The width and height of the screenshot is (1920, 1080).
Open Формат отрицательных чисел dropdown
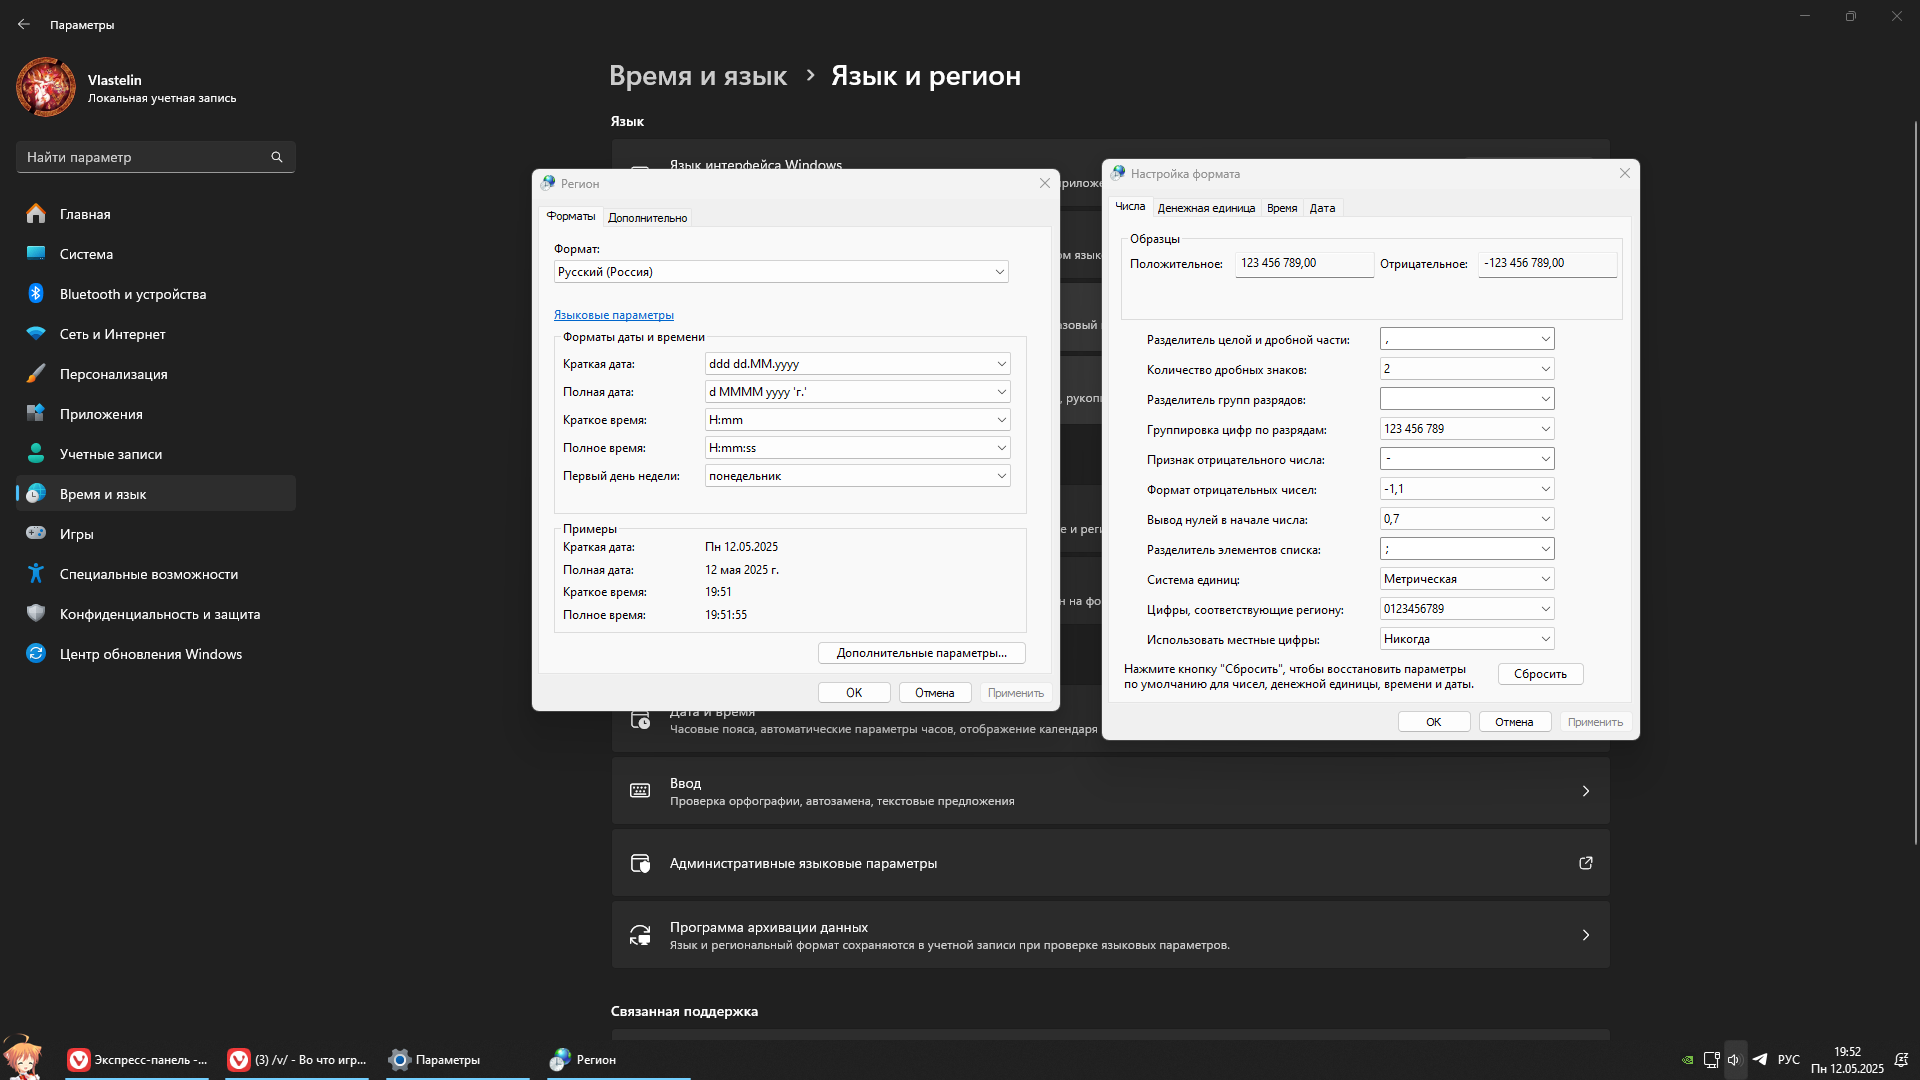click(1467, 489)
